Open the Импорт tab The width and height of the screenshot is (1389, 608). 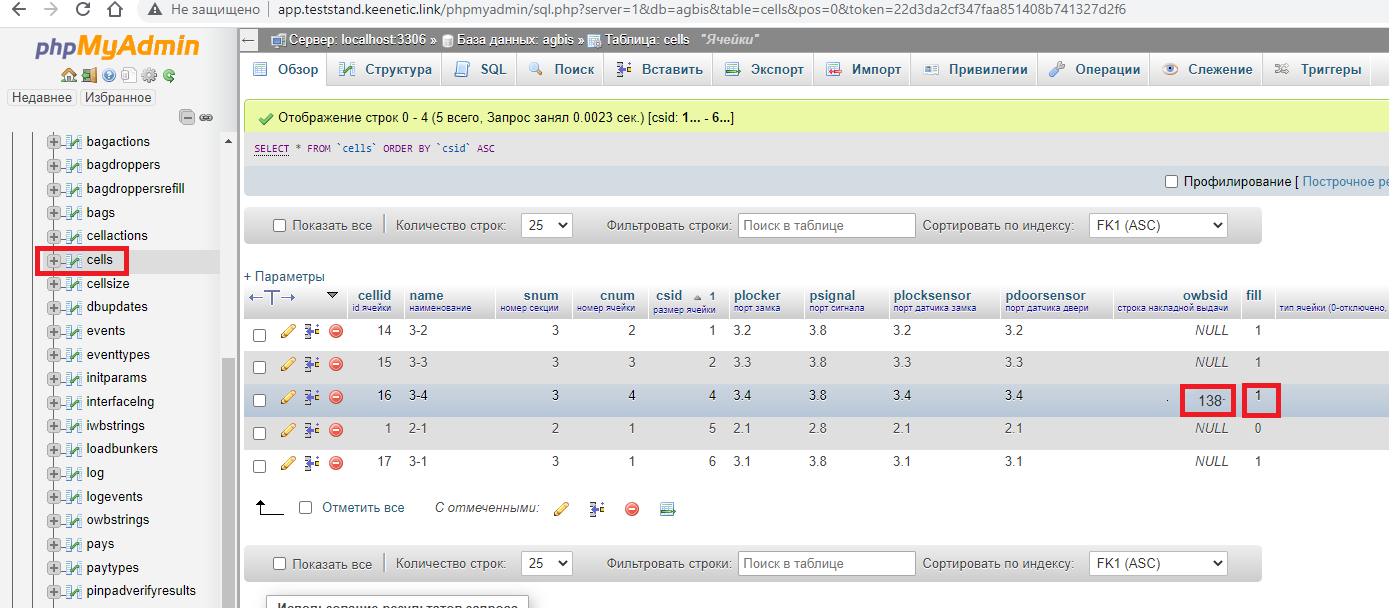tap(863, 70)
